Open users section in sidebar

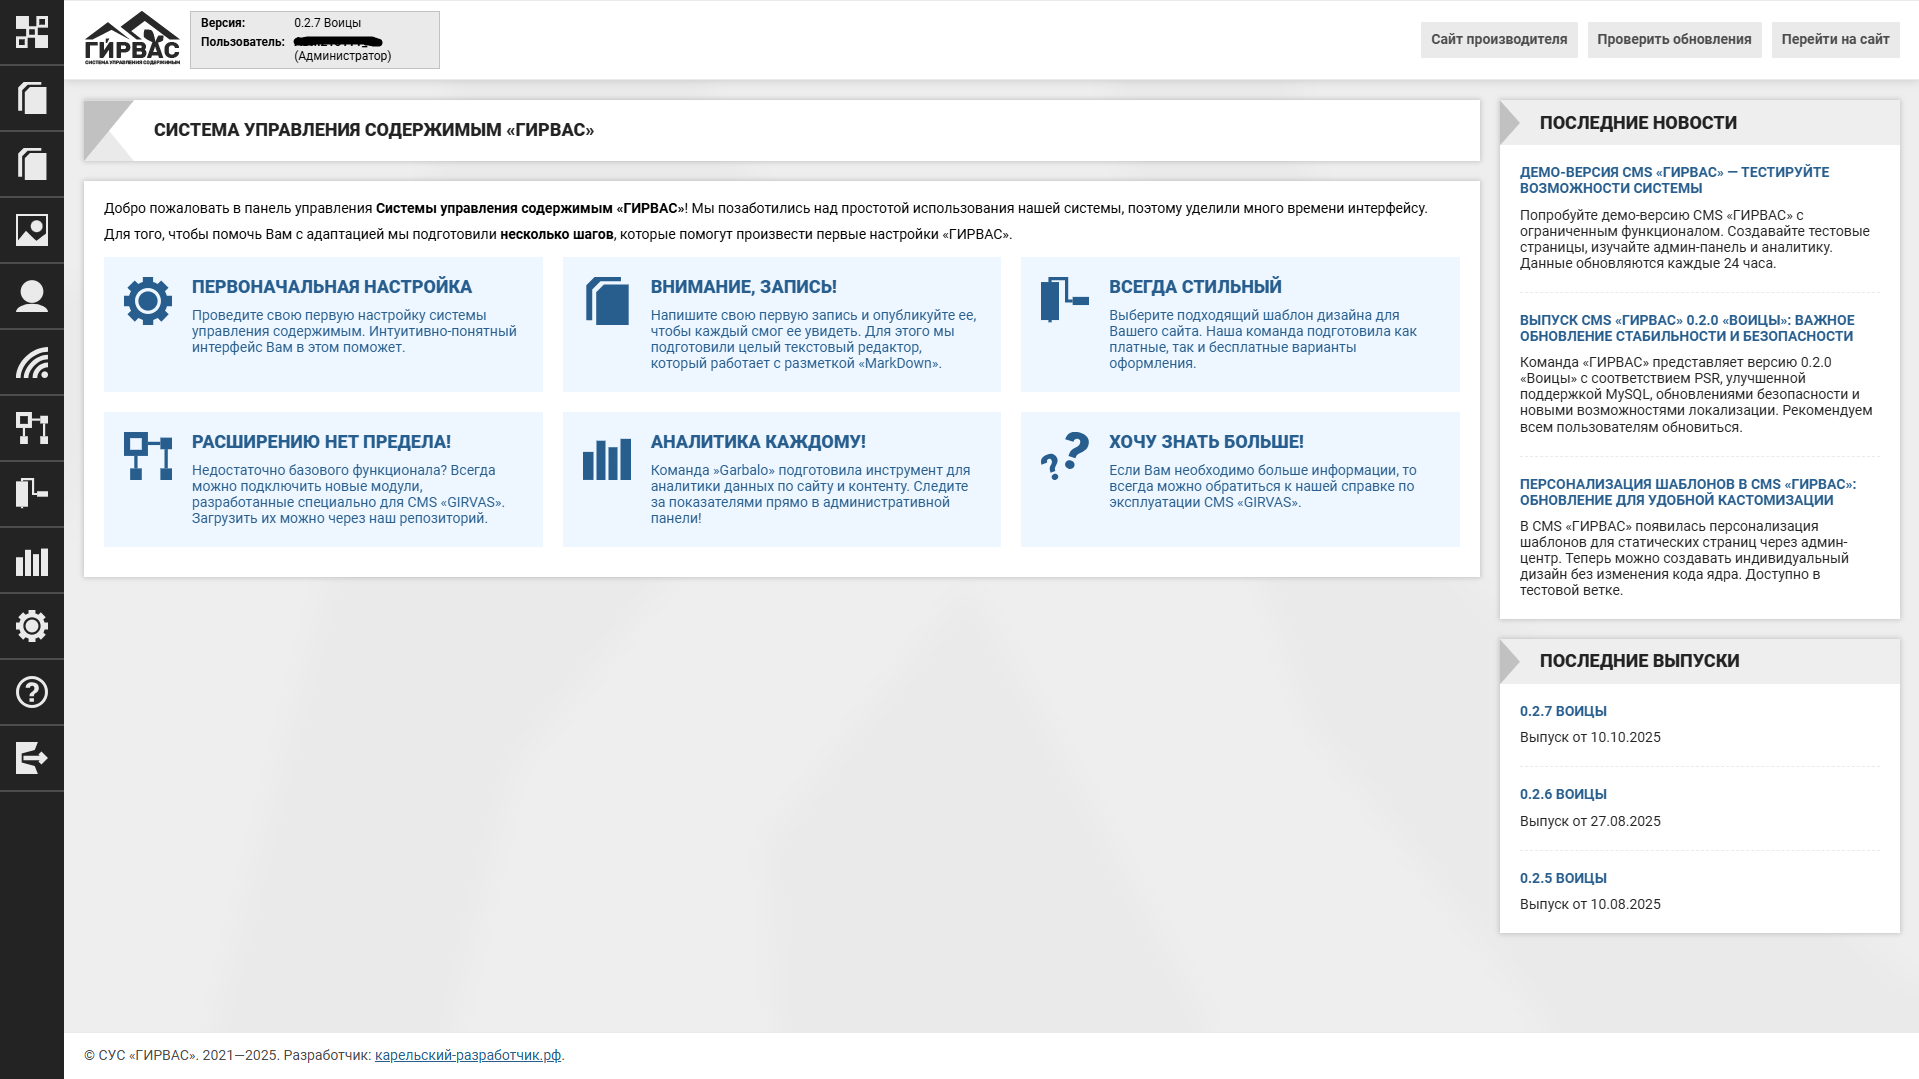click(x=32, y=296)
